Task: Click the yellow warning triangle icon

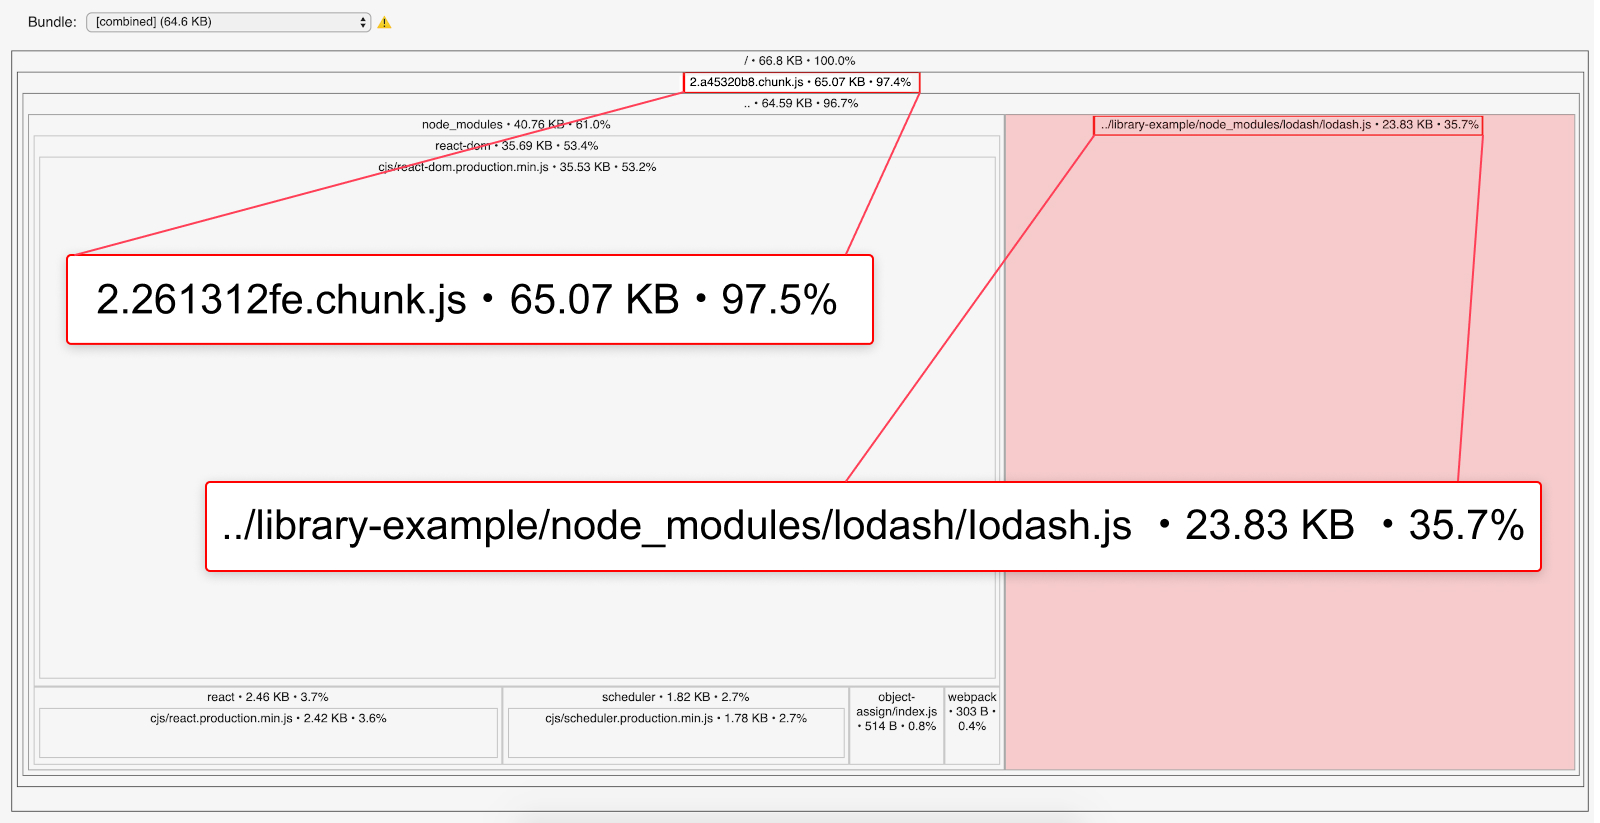Action: (385, 22)
